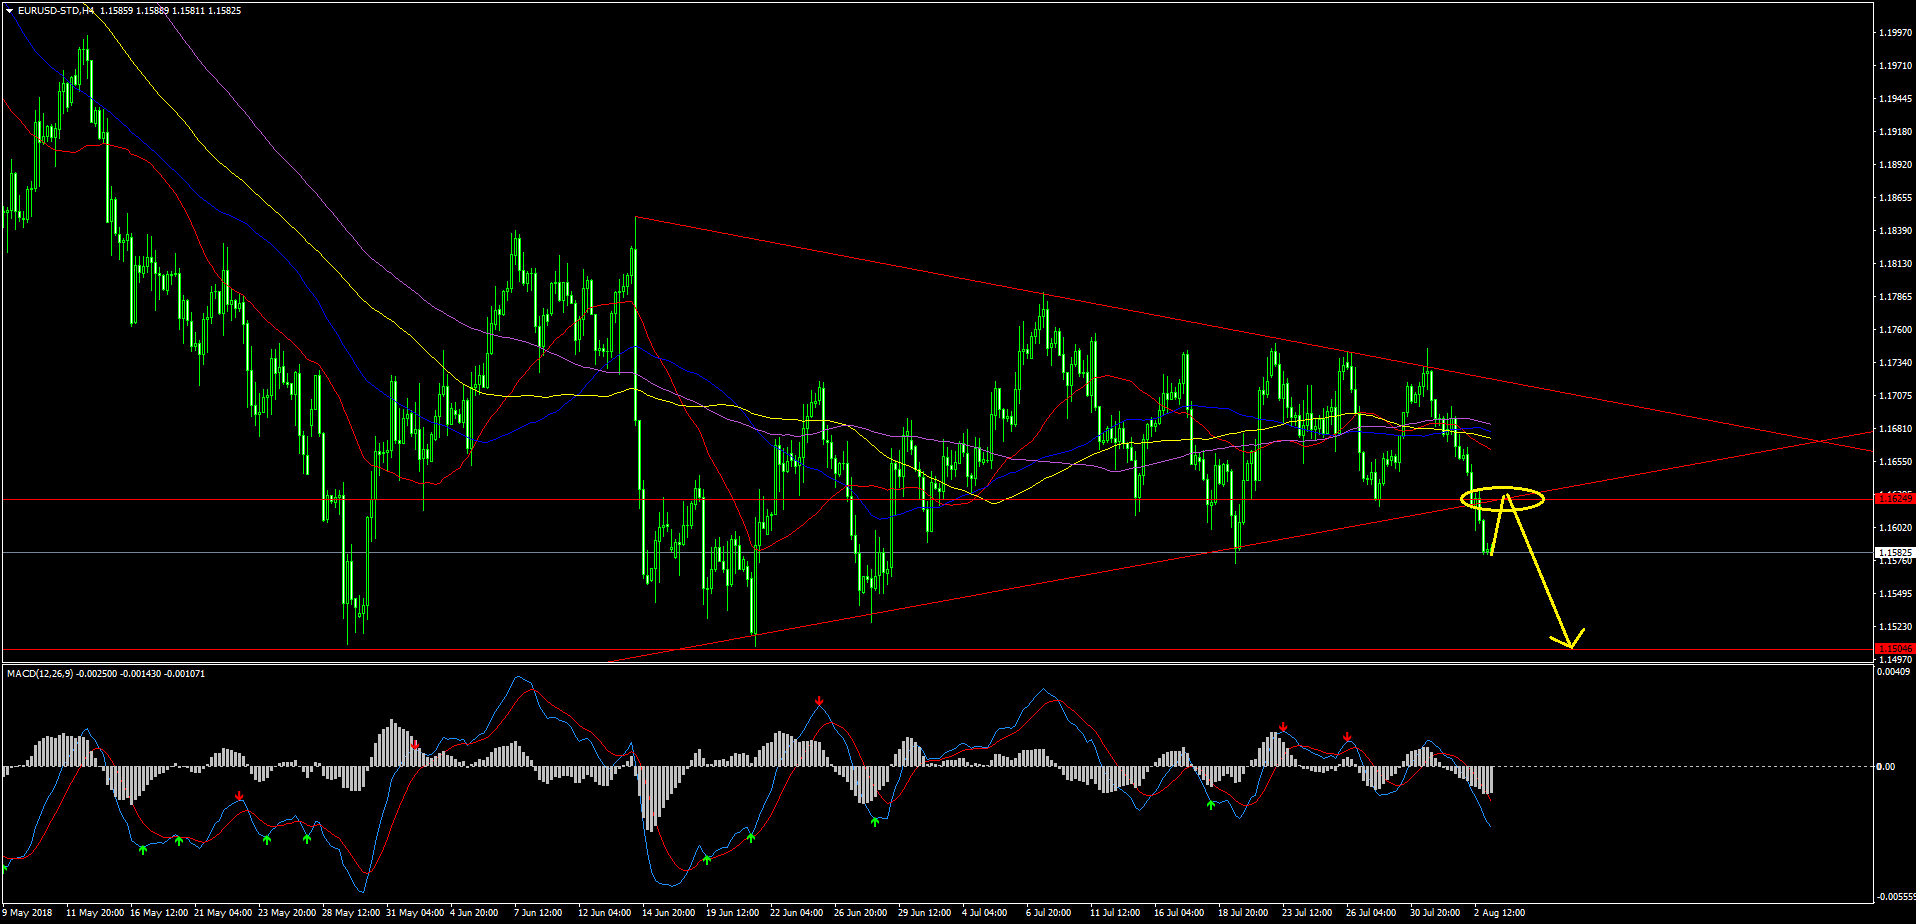Click the 1.15495 price scale value

coord(1896,594)
